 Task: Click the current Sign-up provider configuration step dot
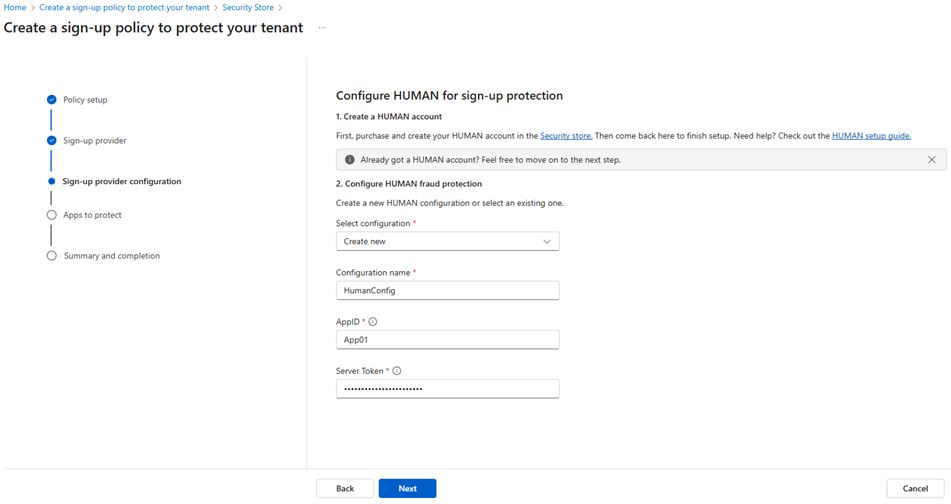tap(51, 182)
